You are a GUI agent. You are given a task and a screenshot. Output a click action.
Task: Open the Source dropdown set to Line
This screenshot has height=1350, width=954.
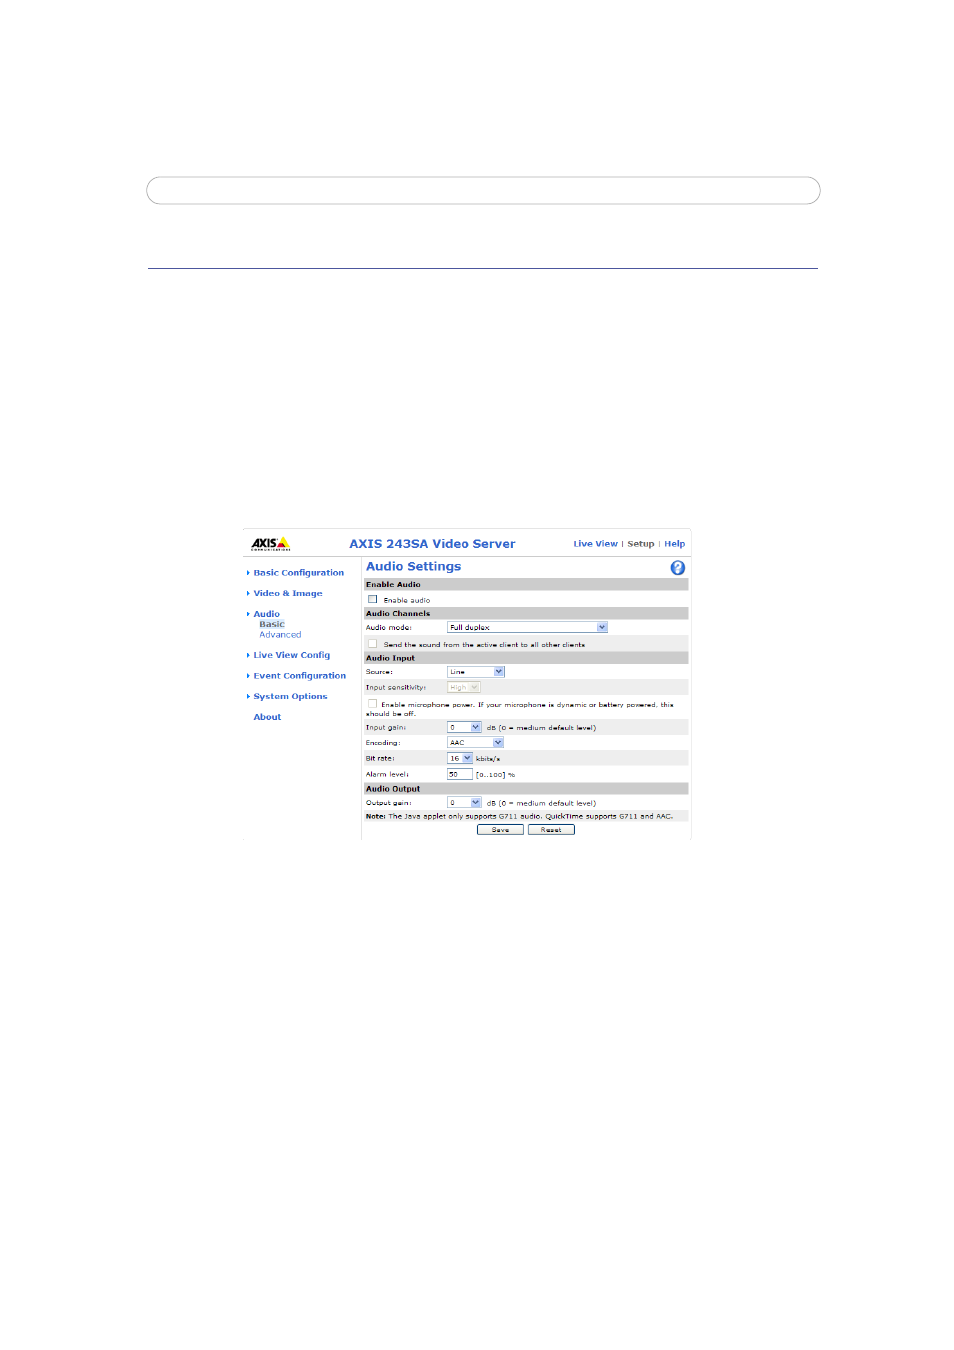point(475,672)
